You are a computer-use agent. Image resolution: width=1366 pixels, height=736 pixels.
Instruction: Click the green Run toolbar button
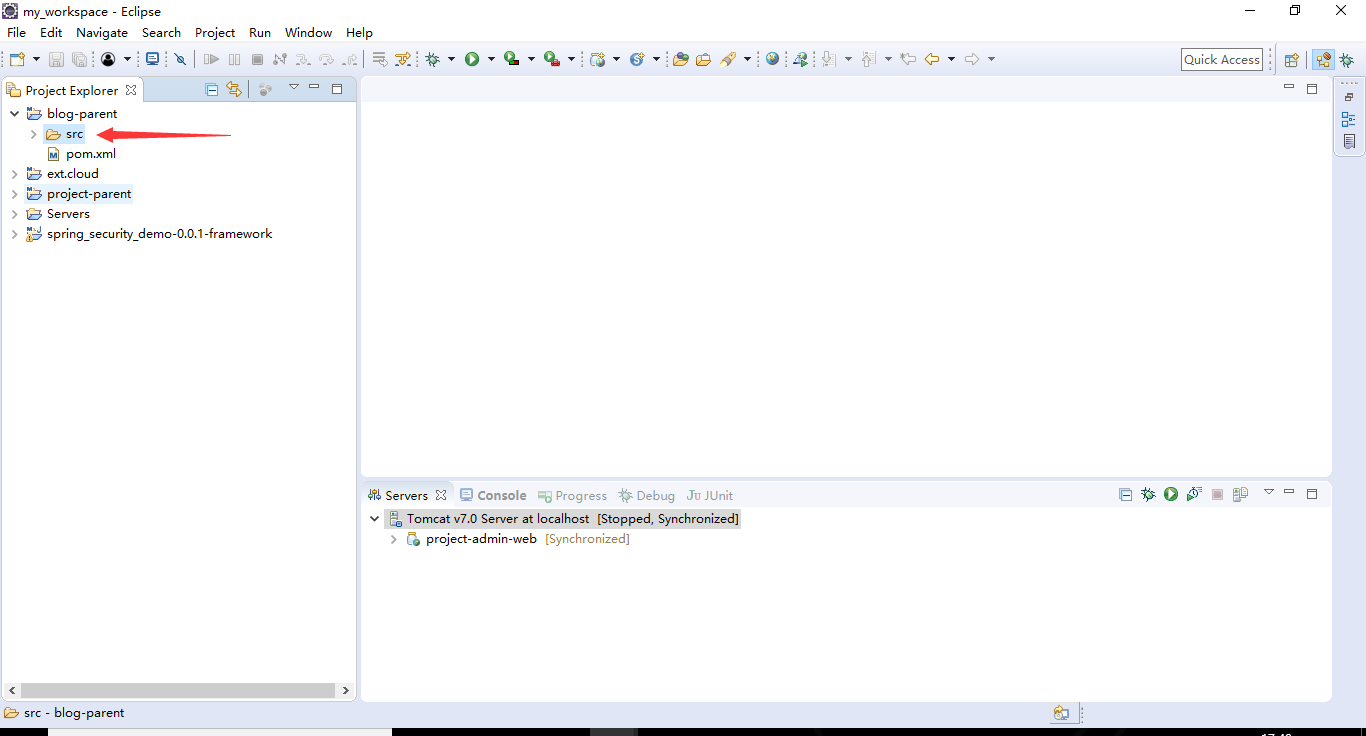471,59
